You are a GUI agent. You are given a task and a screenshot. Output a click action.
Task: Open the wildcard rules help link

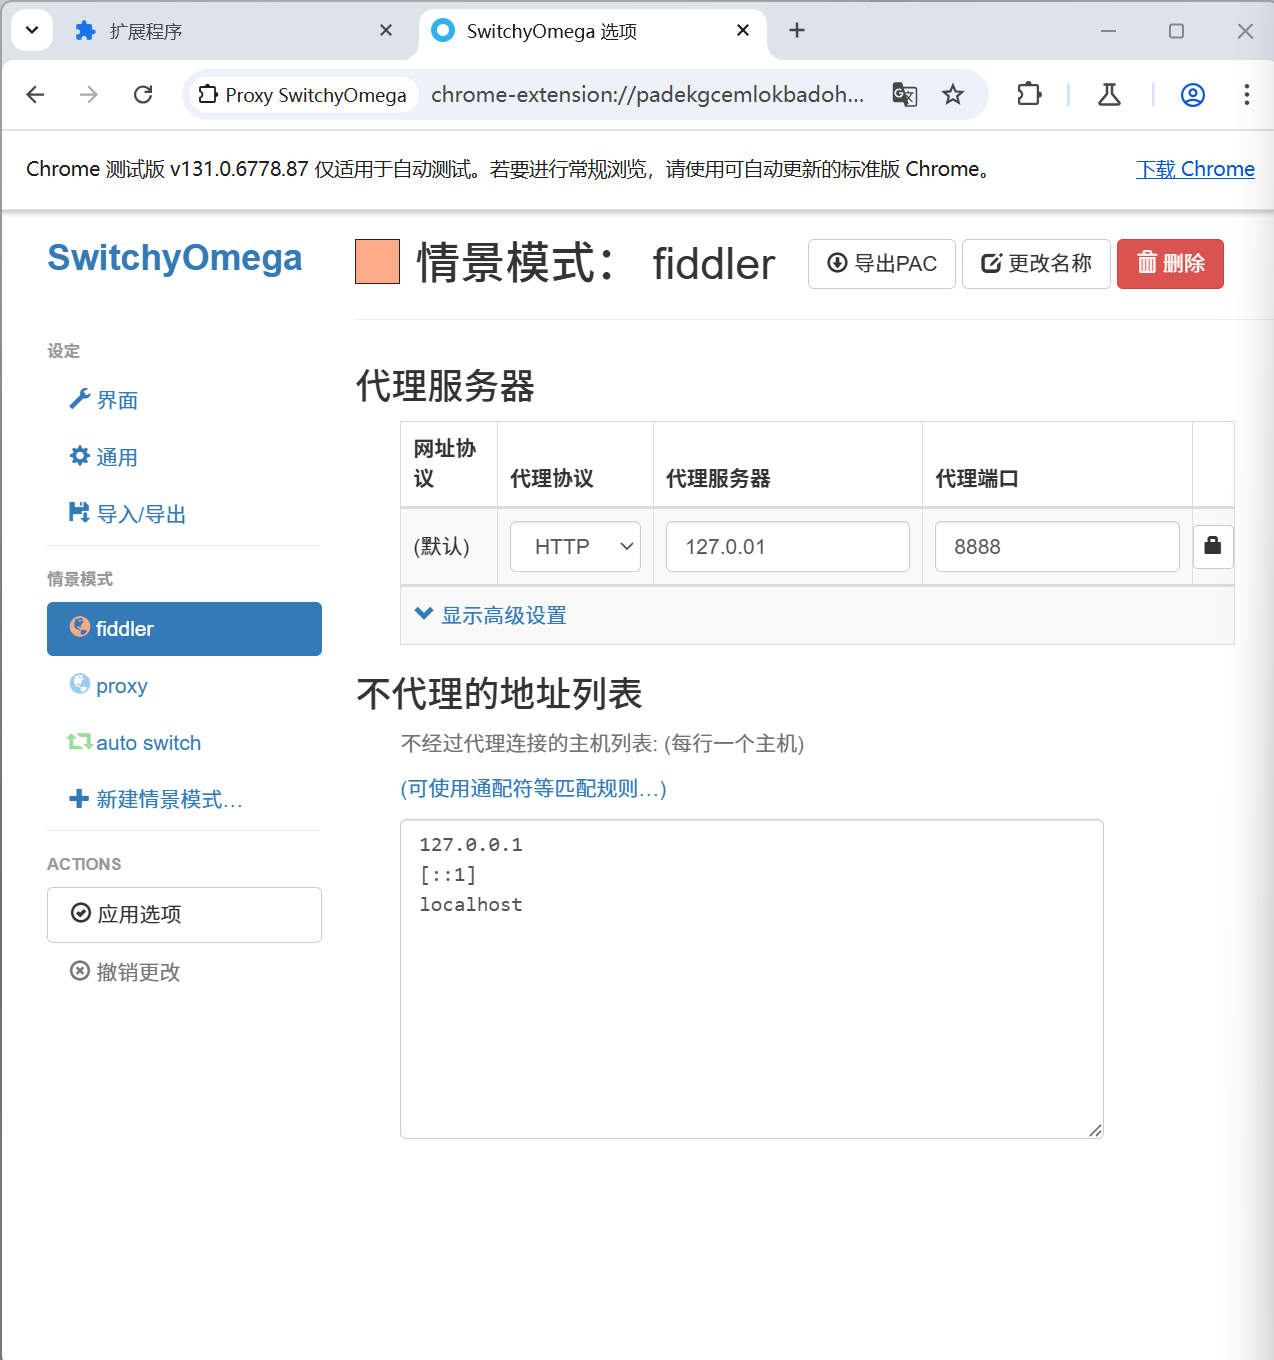point(533,789)
